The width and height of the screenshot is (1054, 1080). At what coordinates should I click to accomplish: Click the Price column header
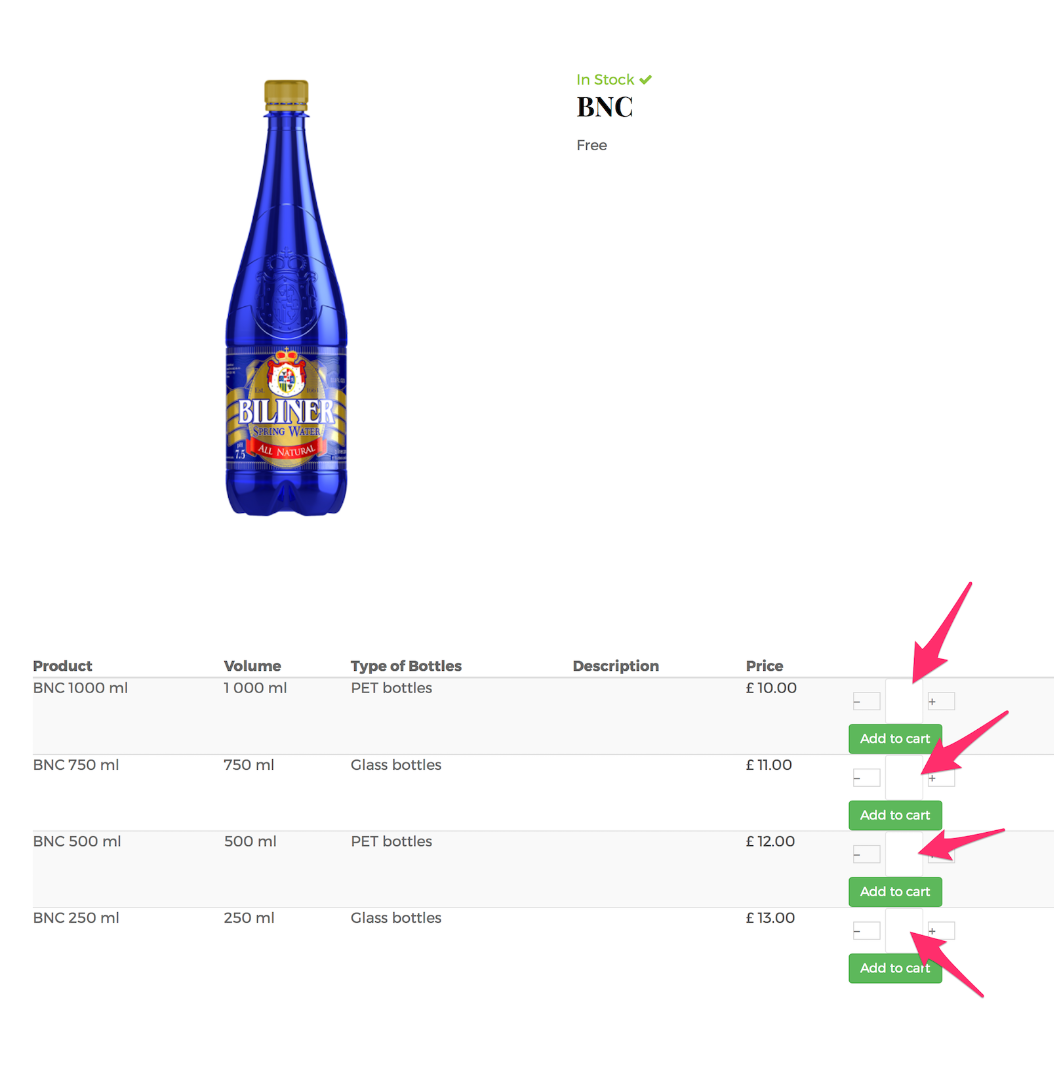(x=765, y=666)
